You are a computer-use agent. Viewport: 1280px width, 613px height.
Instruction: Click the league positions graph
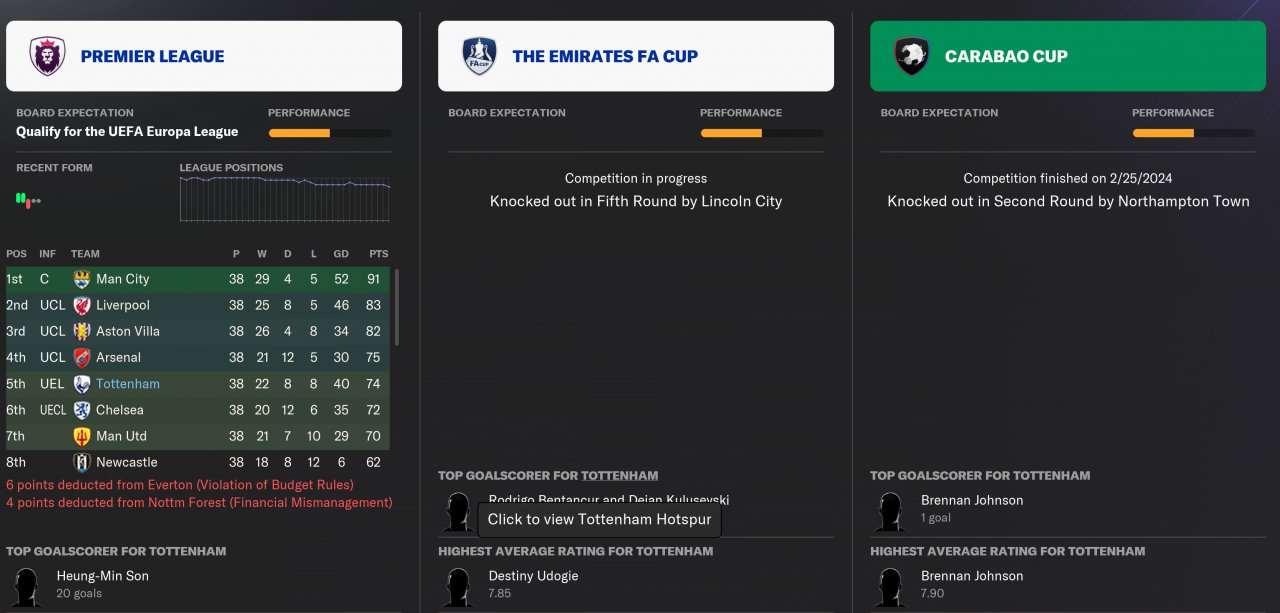point(285,199)
